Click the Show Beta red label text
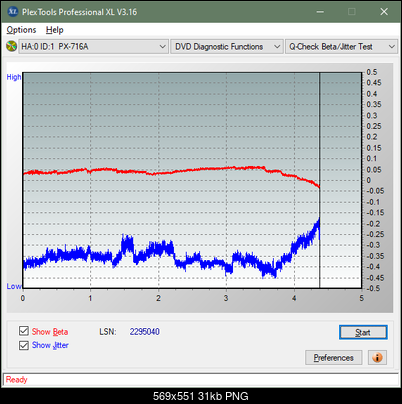 point(50,332)
